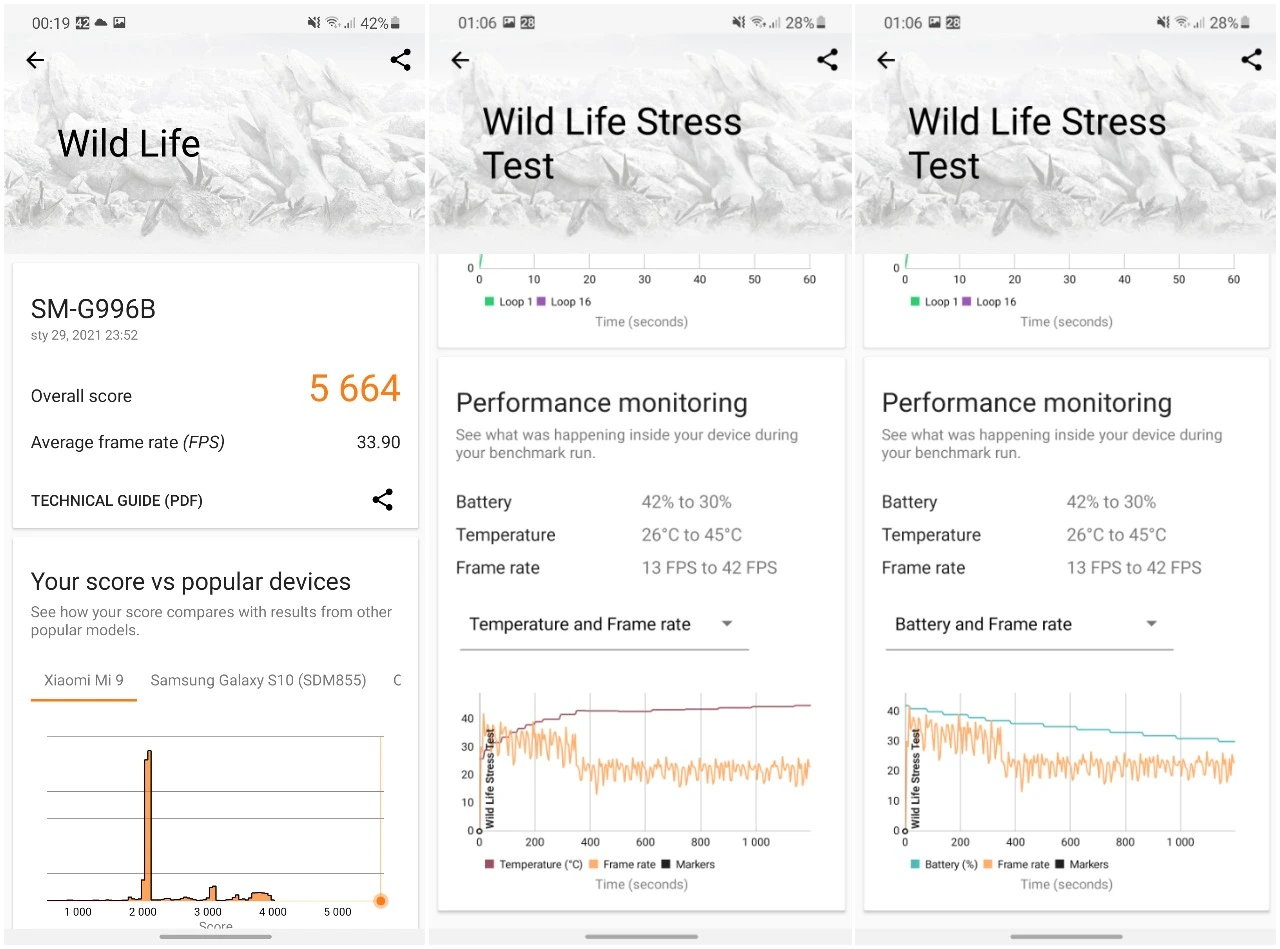Screen dimensions: 1280x949
Task: Go back from the middle Stress Test screen
Action: click(x=460, y=60)
